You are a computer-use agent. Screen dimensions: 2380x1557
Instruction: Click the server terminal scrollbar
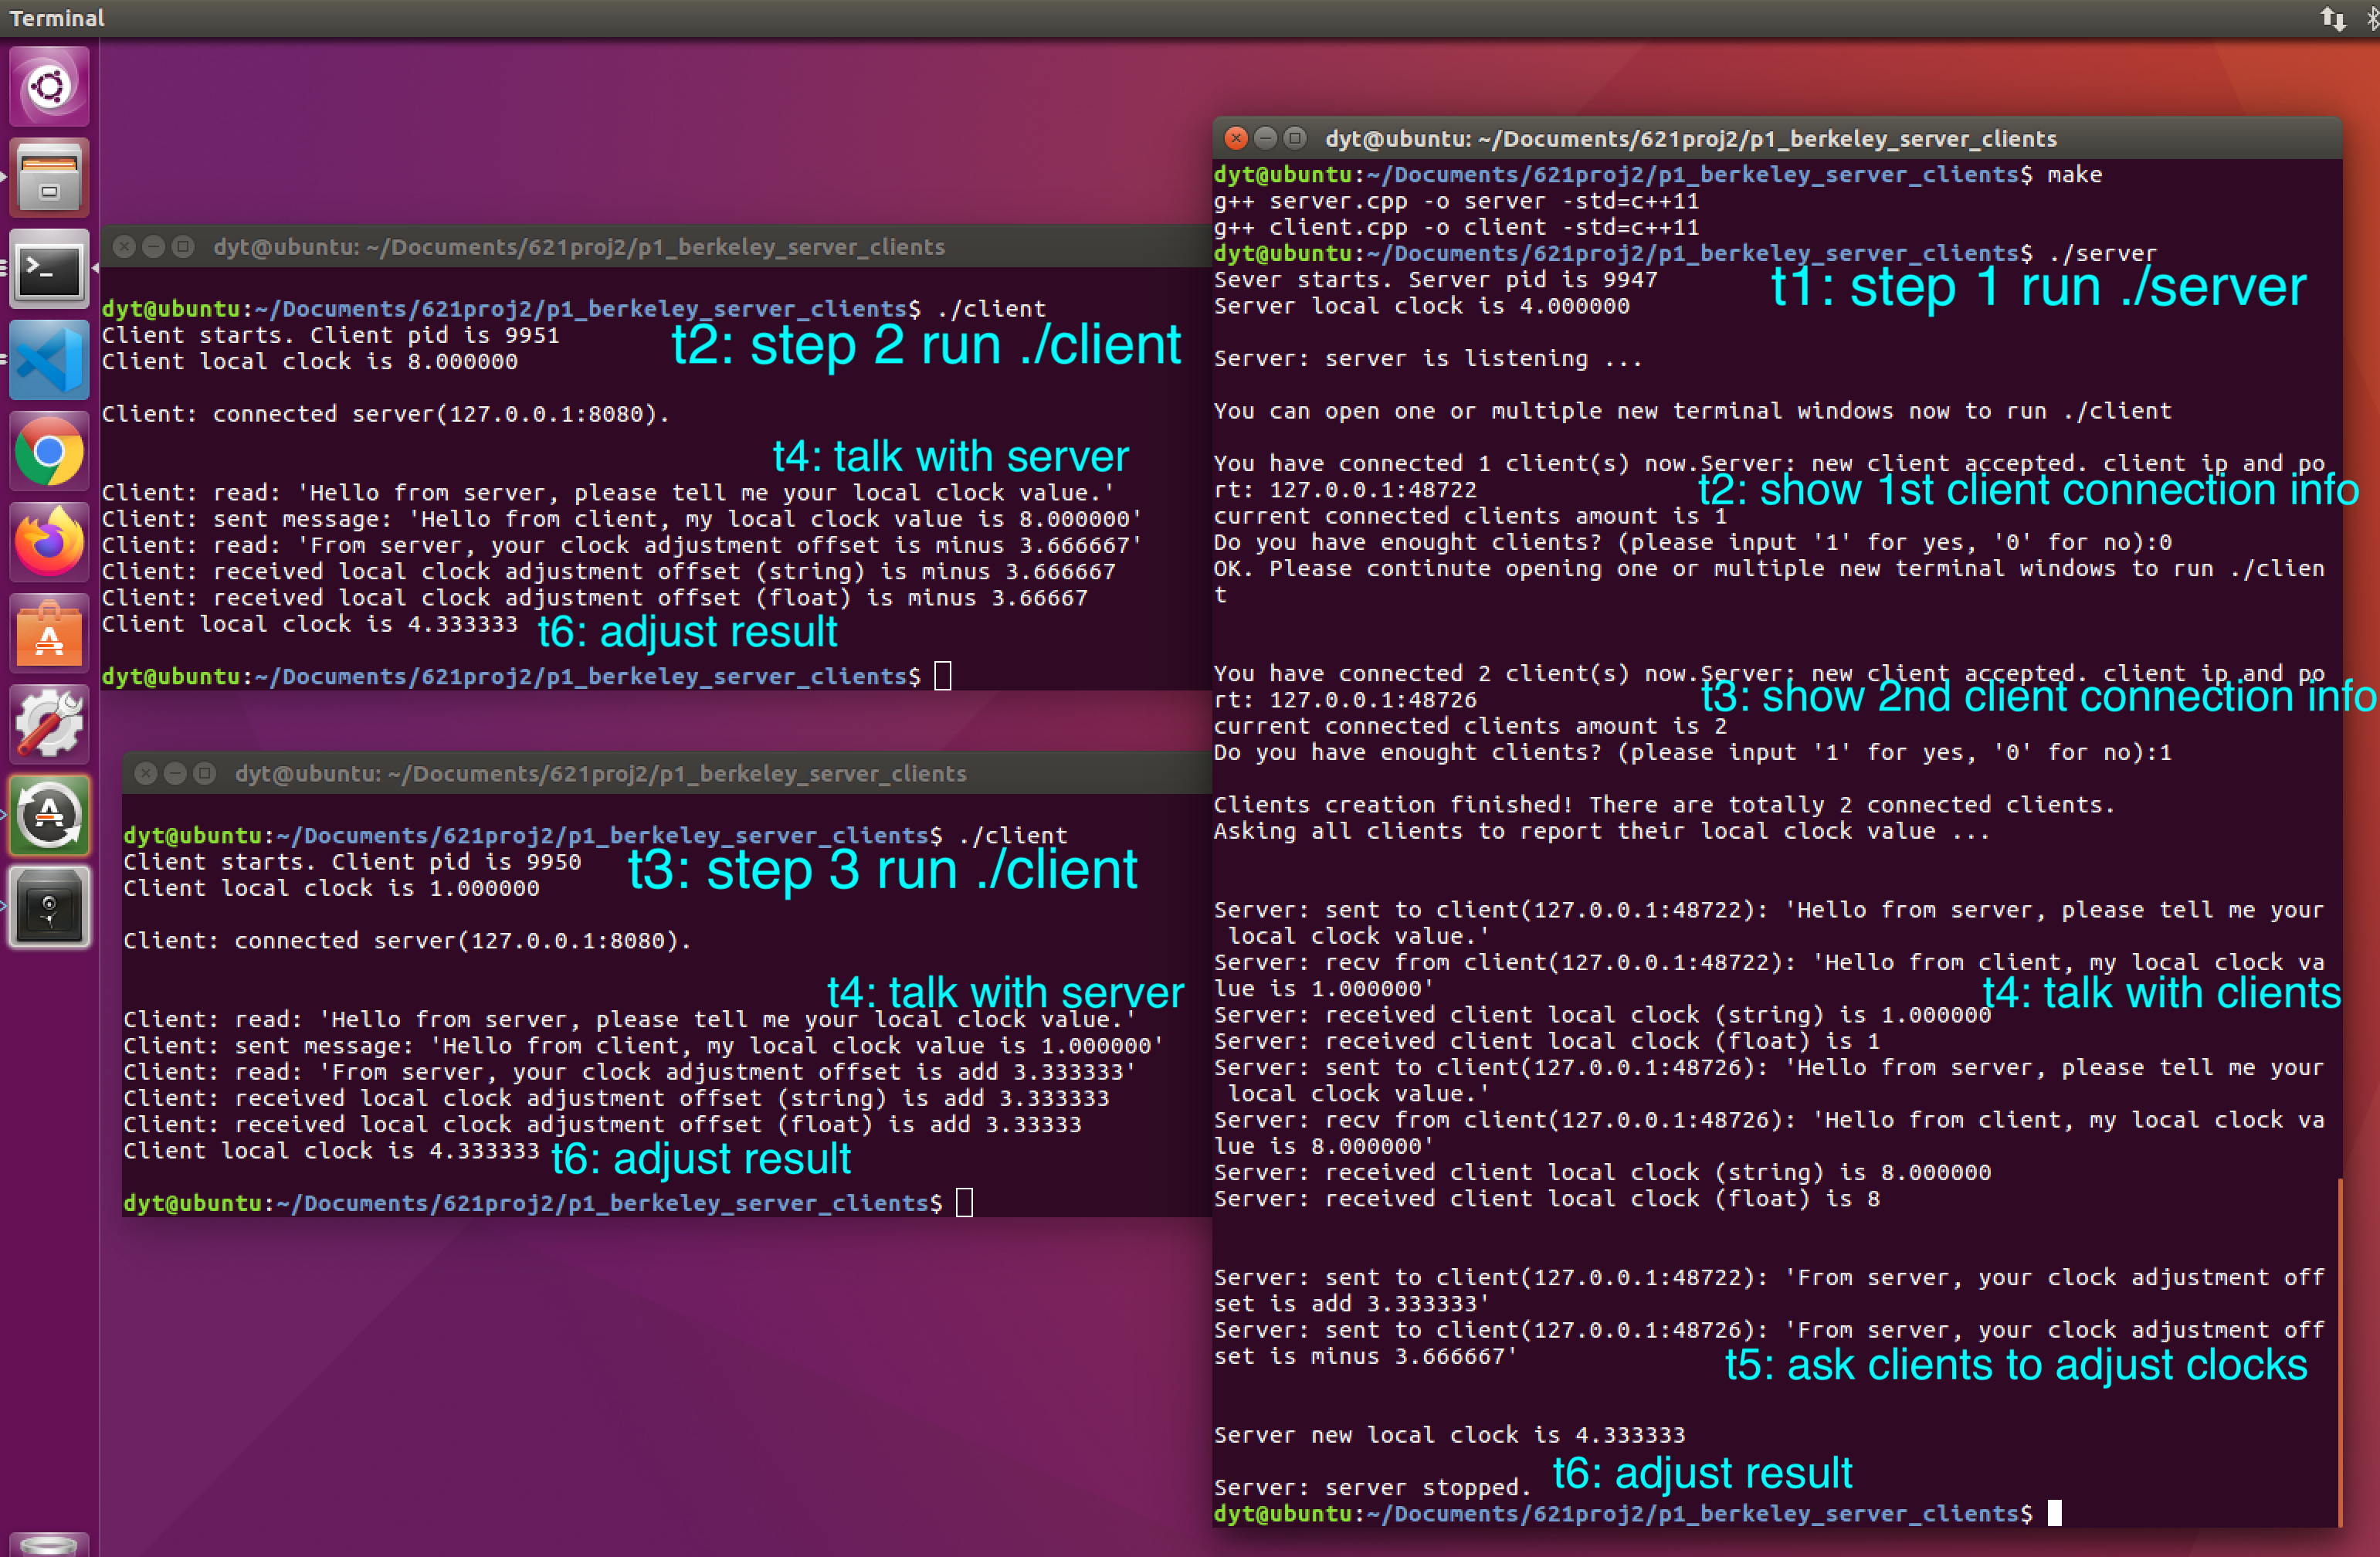(2340, 1350)
